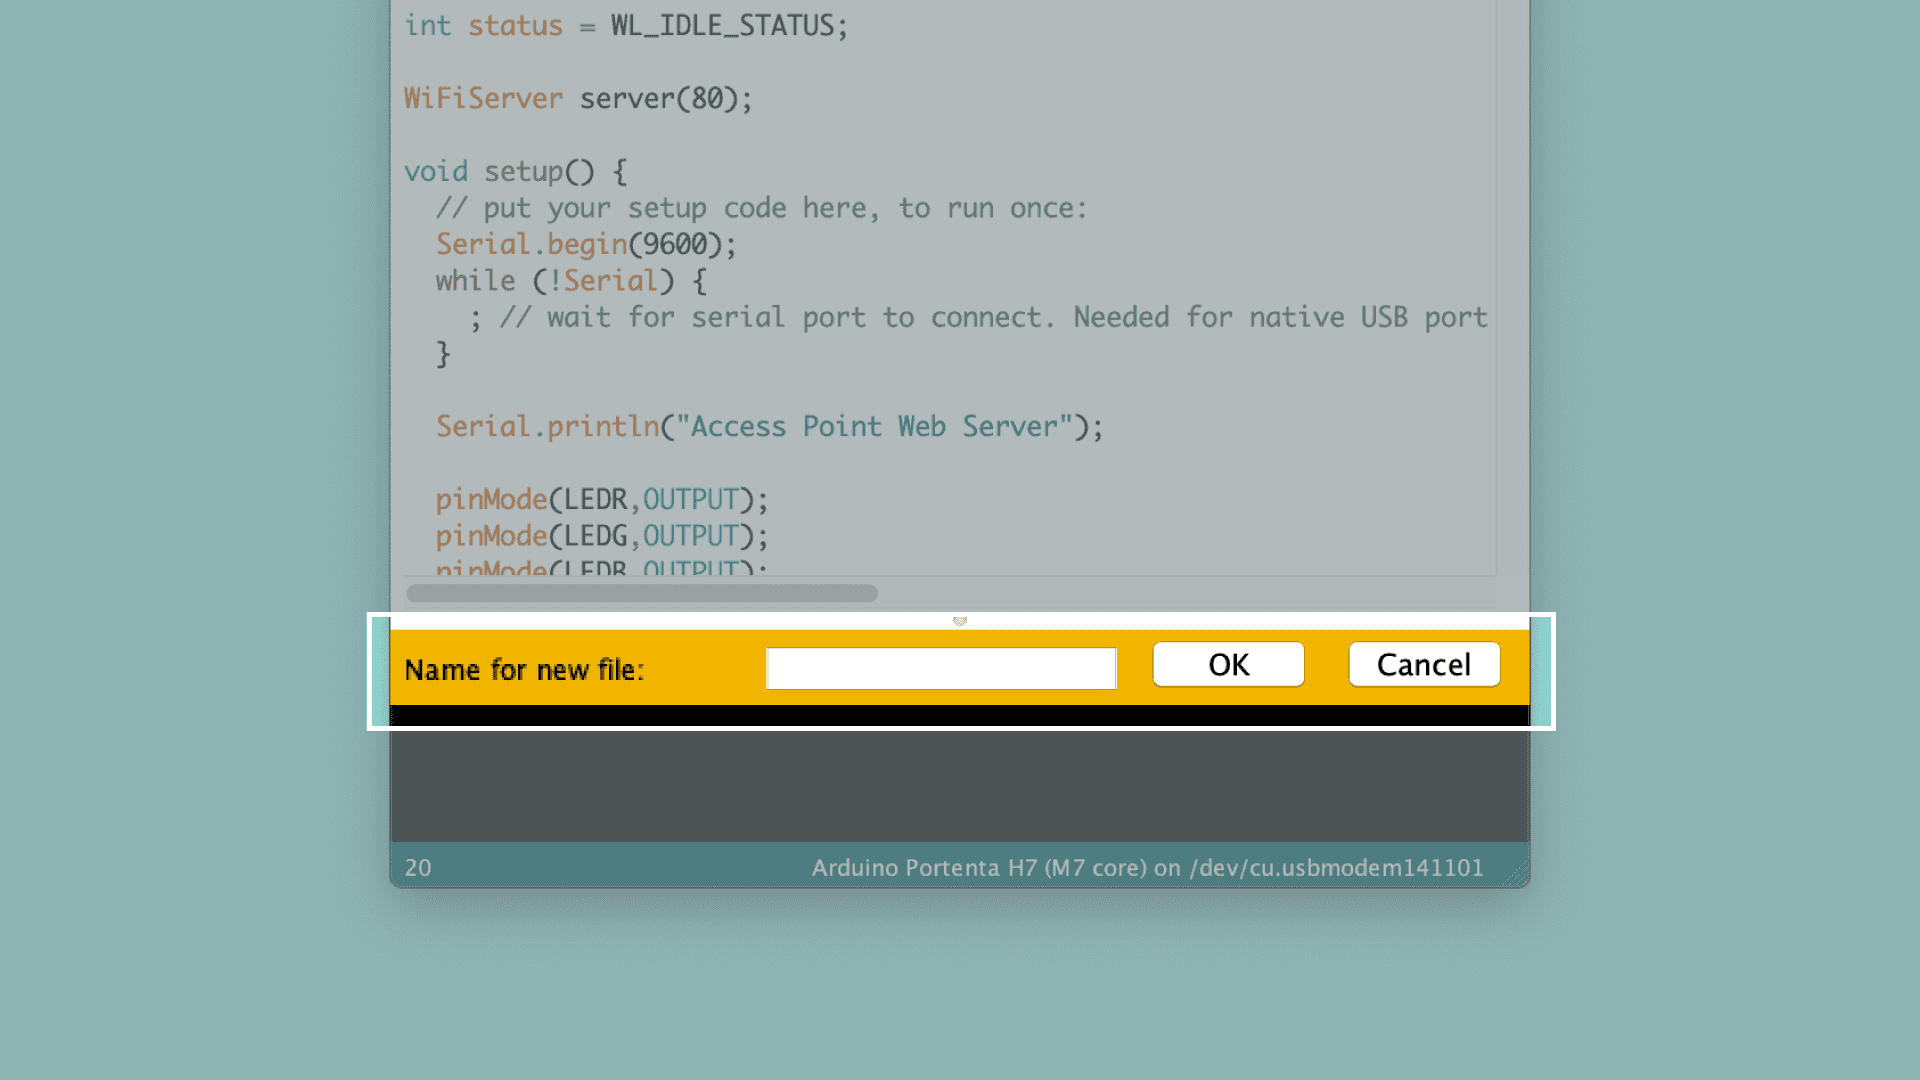Click the Arduino Portenta H7 board status text

pyautogui.click(x=1147, y=867)
